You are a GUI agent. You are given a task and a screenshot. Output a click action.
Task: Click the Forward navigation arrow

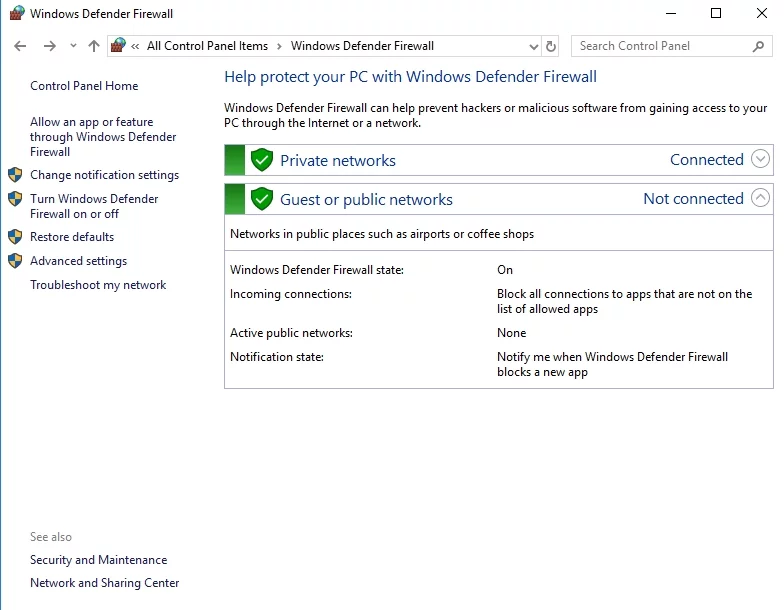(x=49, y=46)
